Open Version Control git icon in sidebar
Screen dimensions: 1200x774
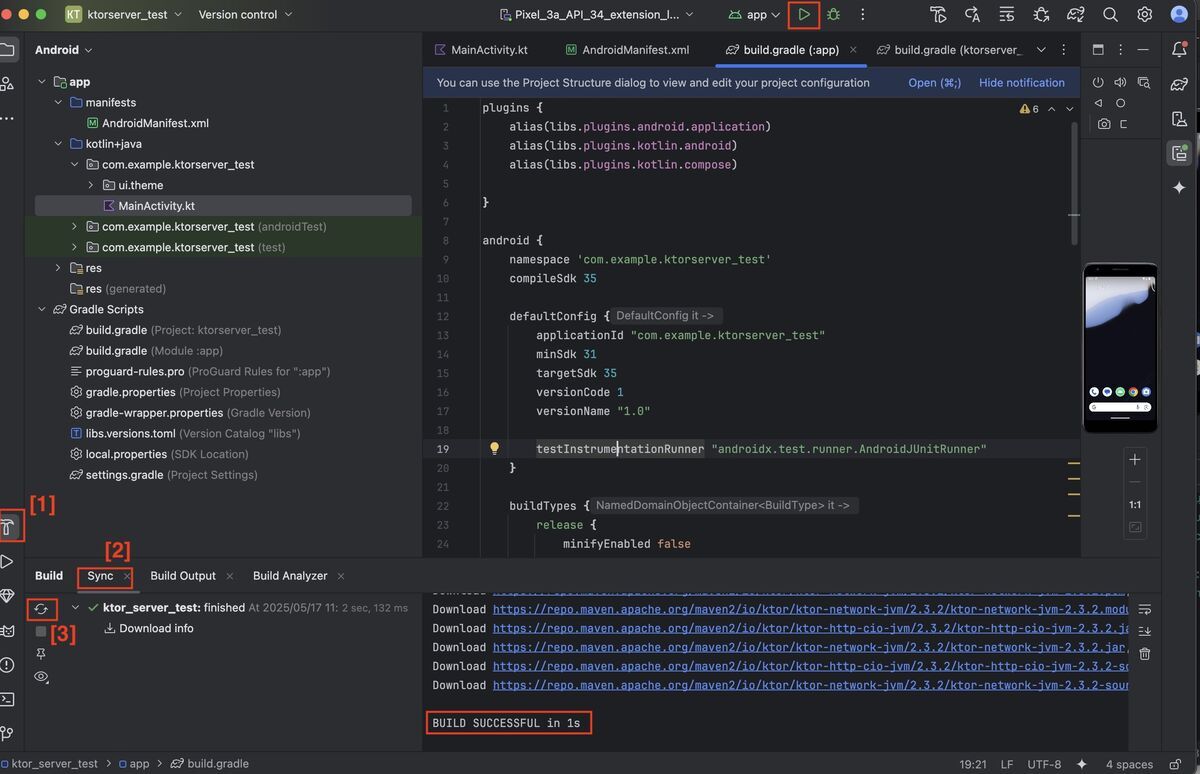(7, 734)
